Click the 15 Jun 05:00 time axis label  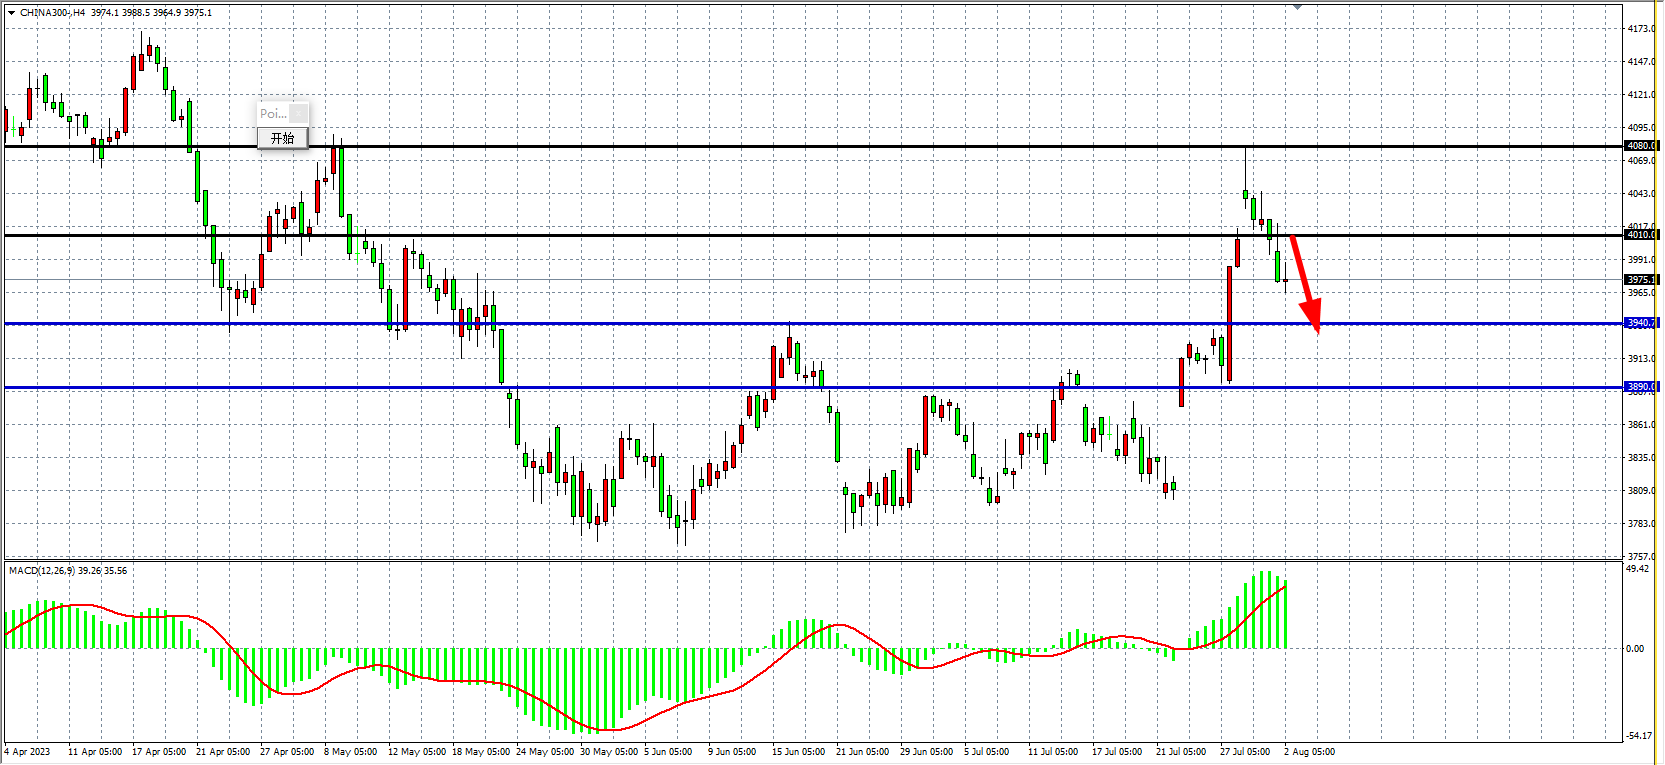798,752
